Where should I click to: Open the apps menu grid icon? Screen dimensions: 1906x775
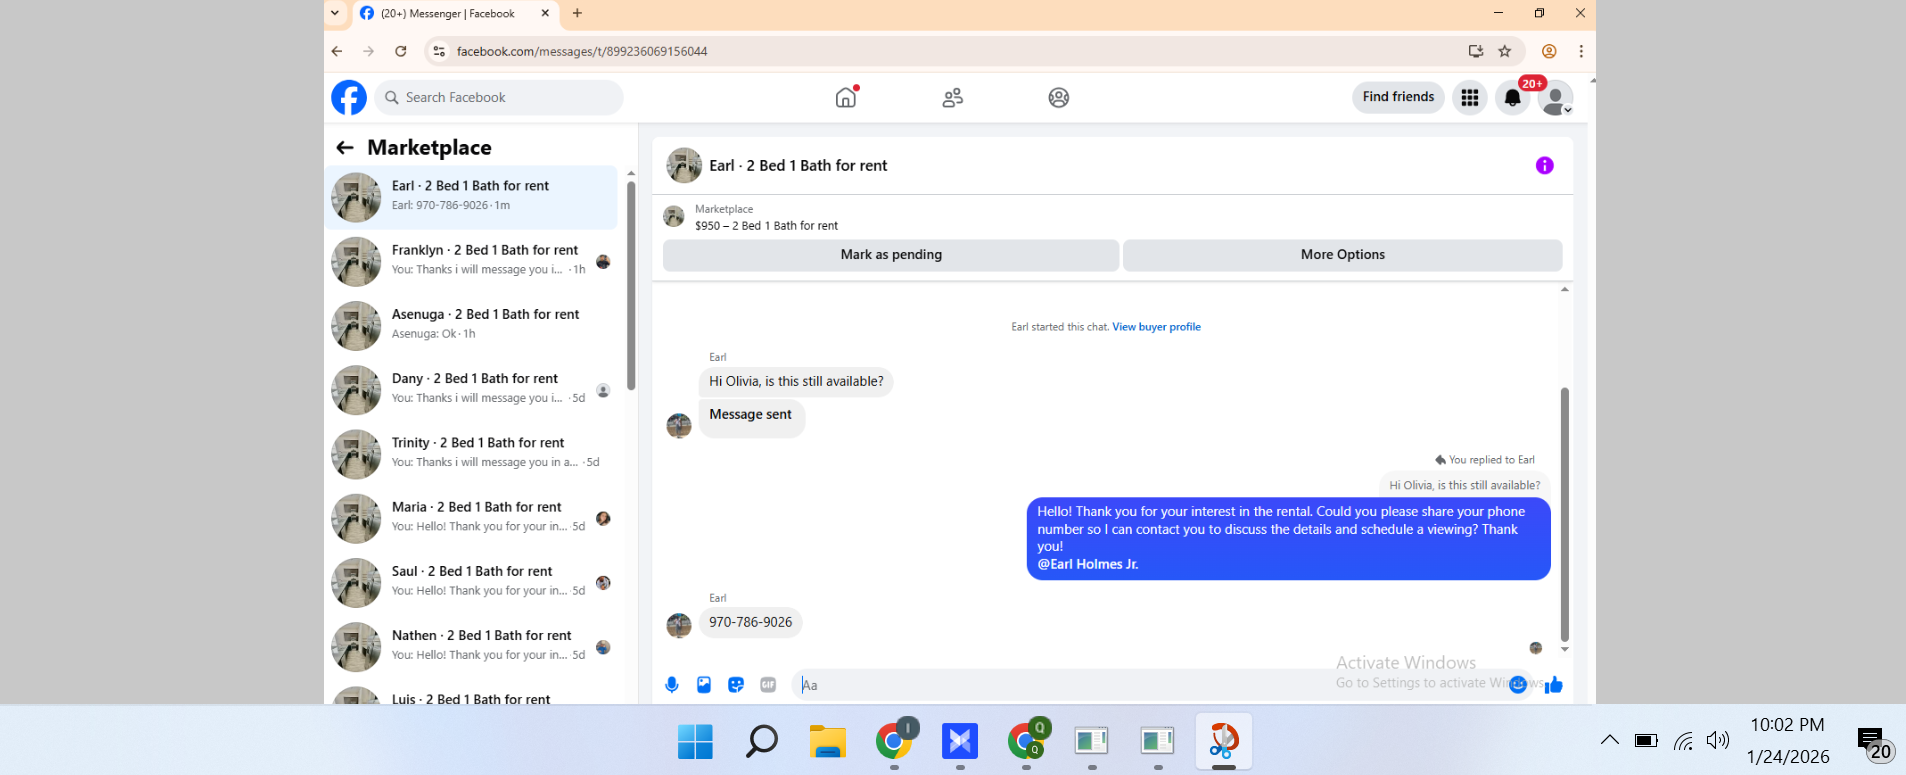click(x=1470, y=97)
